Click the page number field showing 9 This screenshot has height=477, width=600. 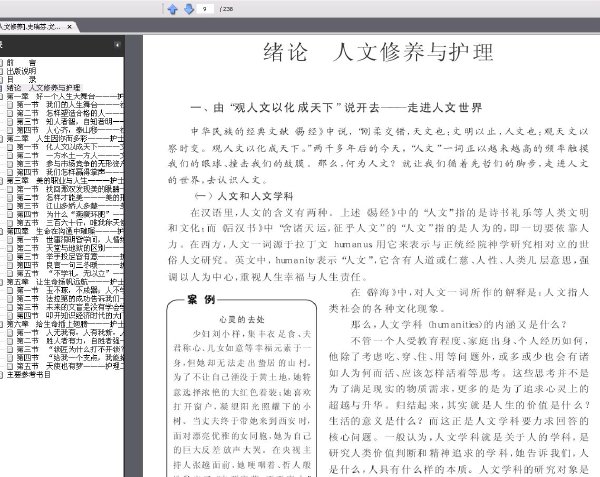pos(205,9)
